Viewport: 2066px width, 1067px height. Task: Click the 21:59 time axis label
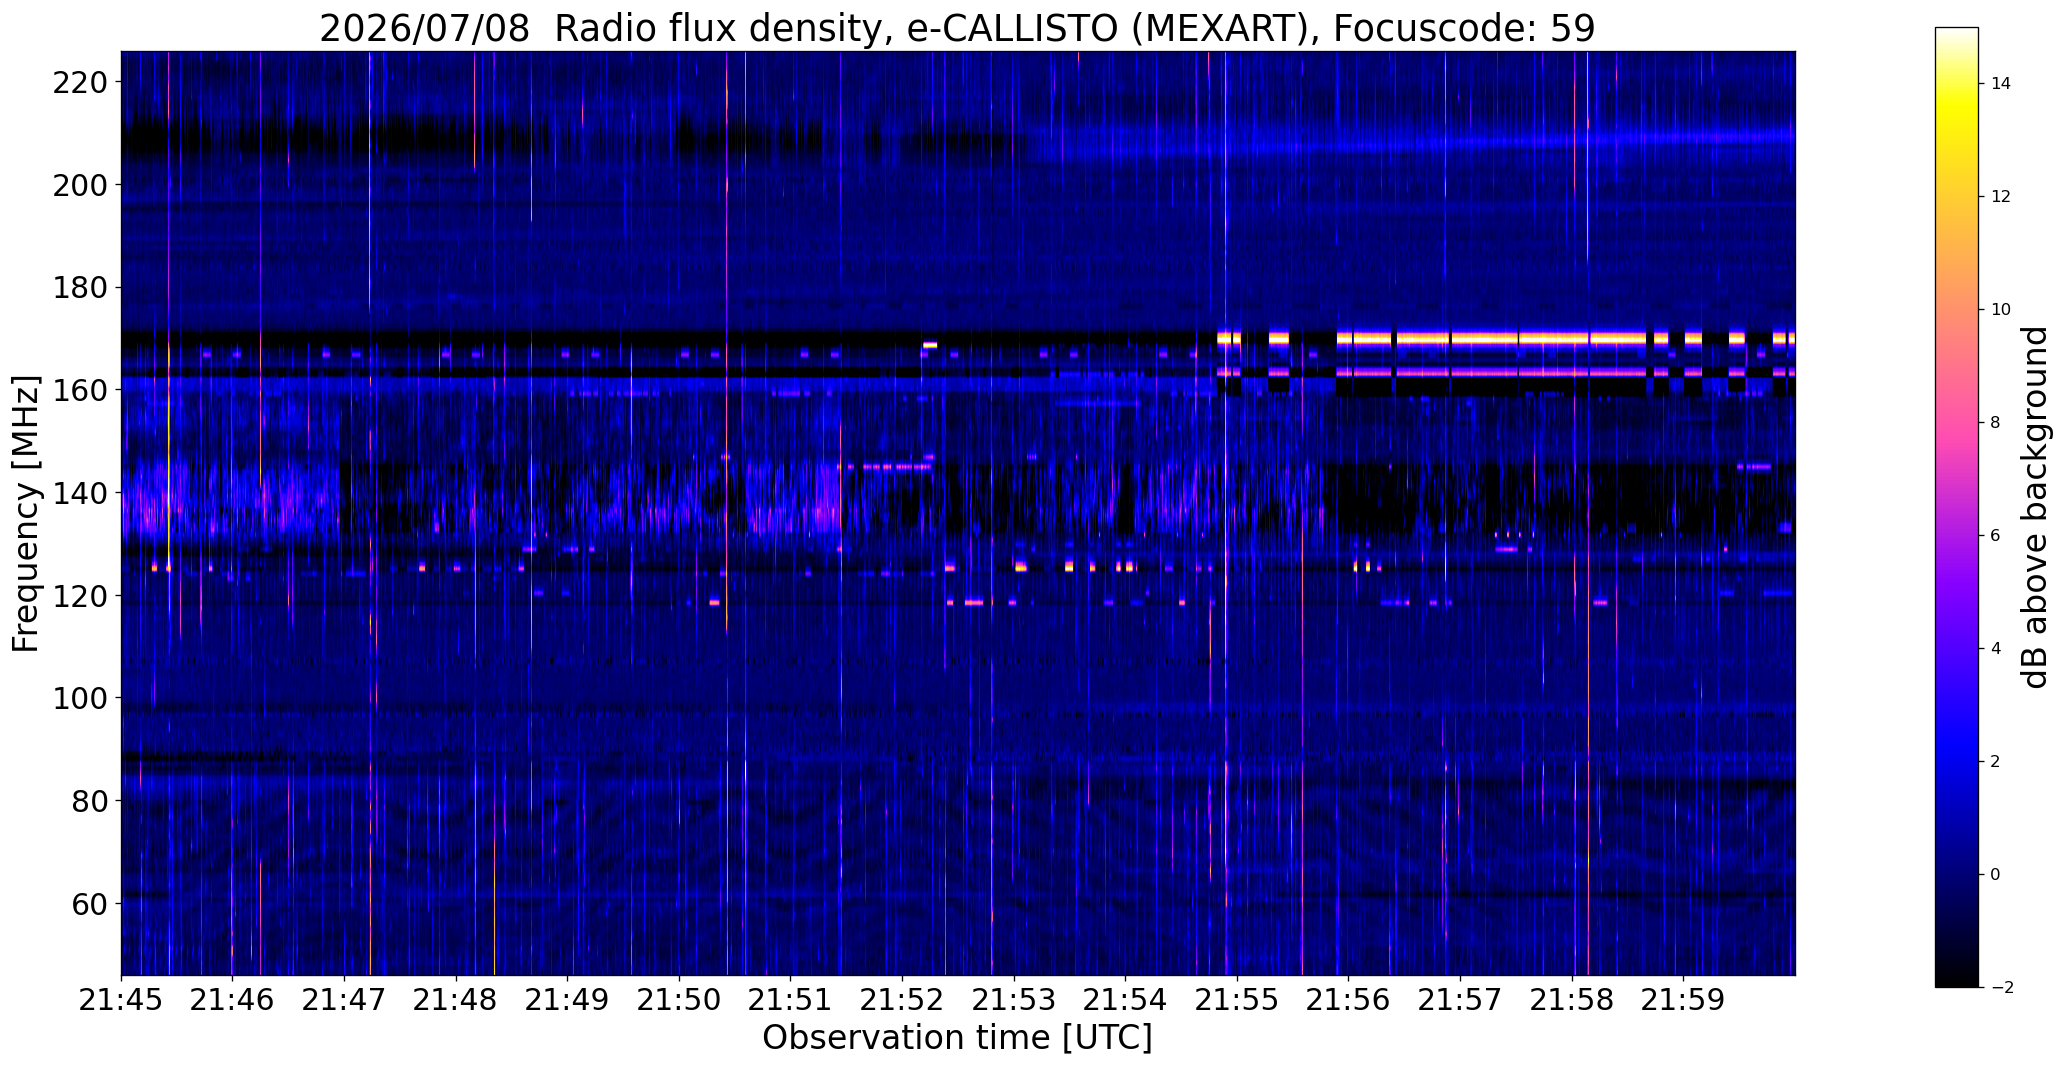coord(1684,1000)
